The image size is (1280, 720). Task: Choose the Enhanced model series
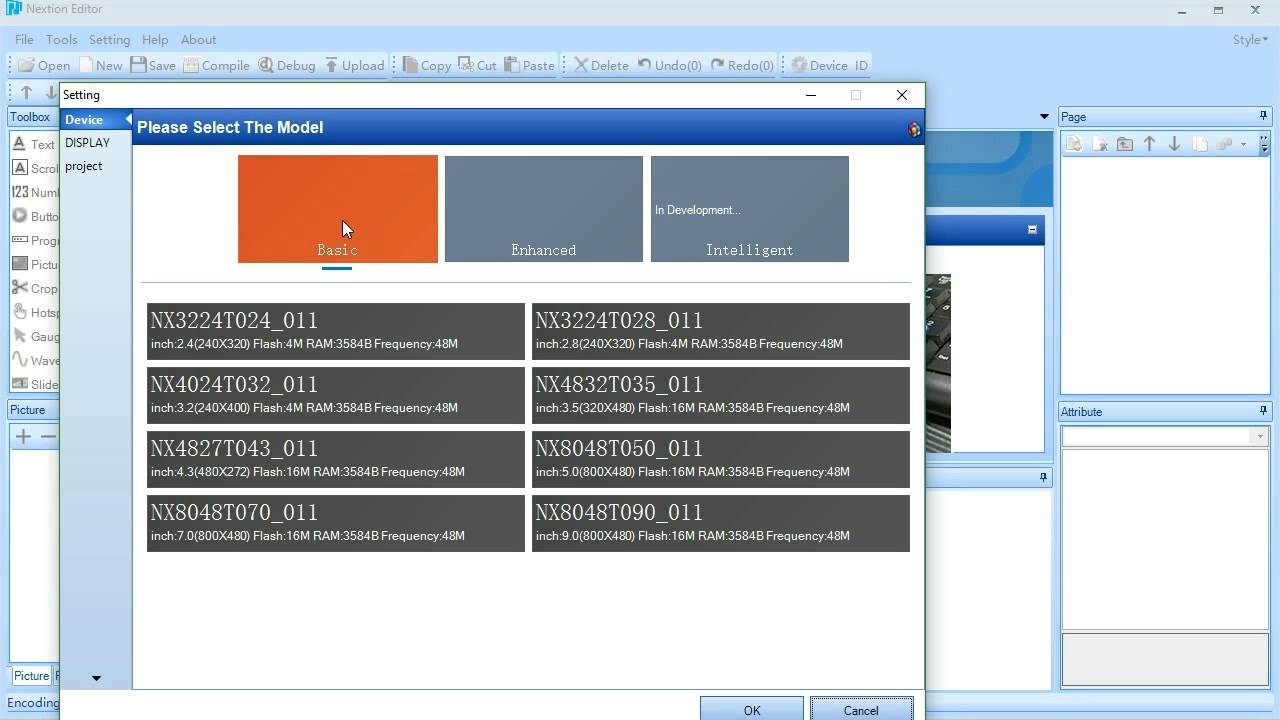pyautogui.click(x=544, y=209)
